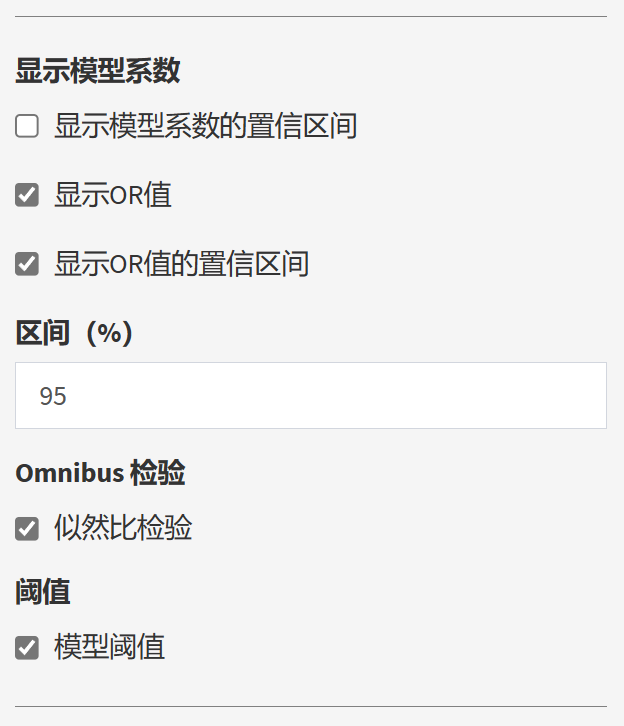Click the 显示模型系数 section heading
This screenshot has height=726, width=624.
(x=97, y=71)
